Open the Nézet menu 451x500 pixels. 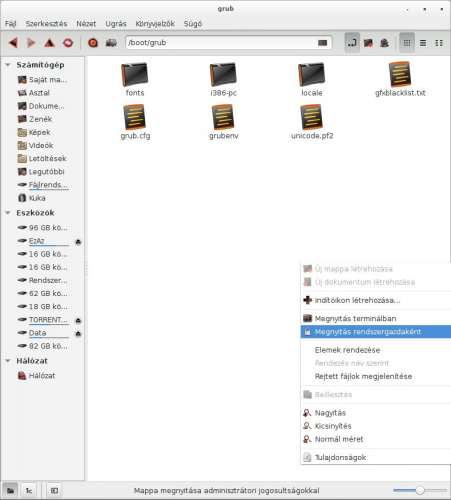(x=86, y=24)
